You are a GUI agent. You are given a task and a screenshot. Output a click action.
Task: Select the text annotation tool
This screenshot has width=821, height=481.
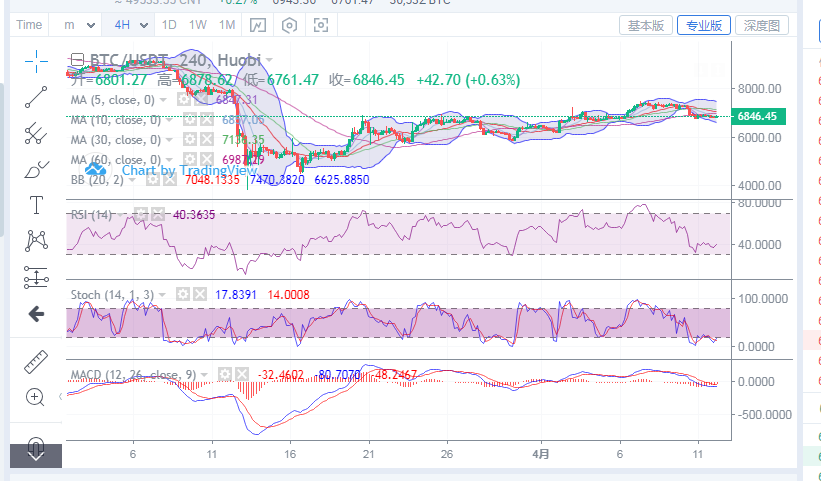(36, 205)
